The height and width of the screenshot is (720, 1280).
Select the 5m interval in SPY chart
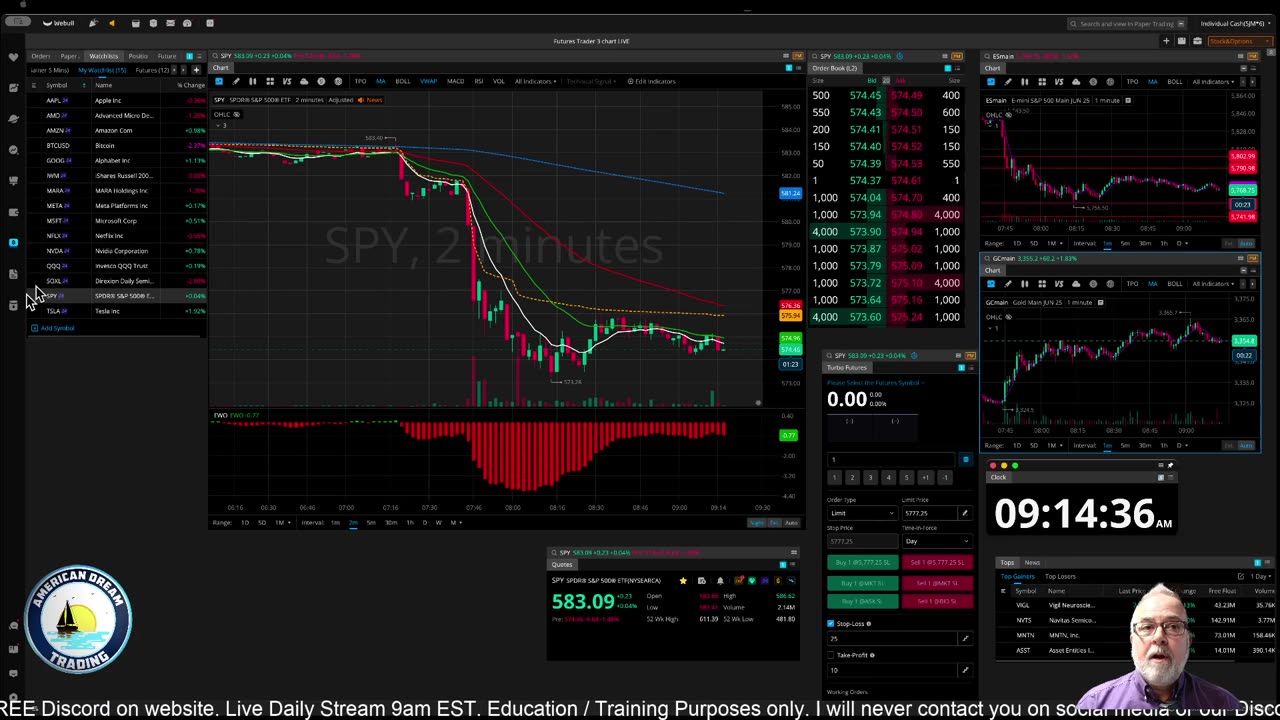click(371, 522)
